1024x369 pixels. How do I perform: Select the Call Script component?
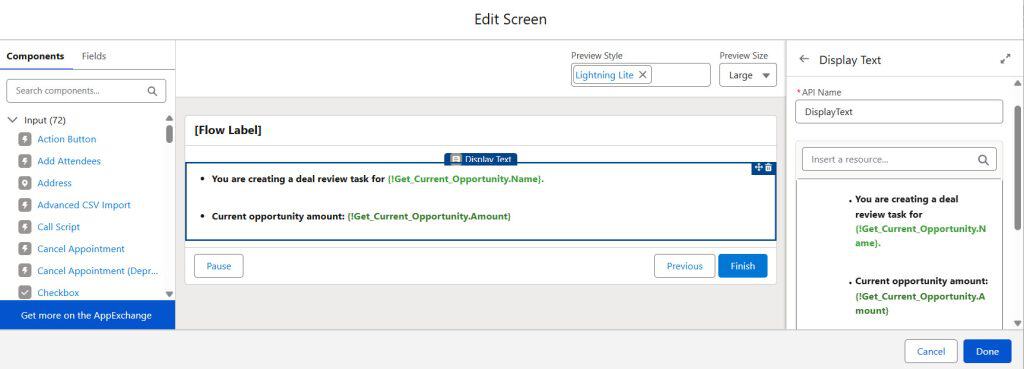pos(59,227)
